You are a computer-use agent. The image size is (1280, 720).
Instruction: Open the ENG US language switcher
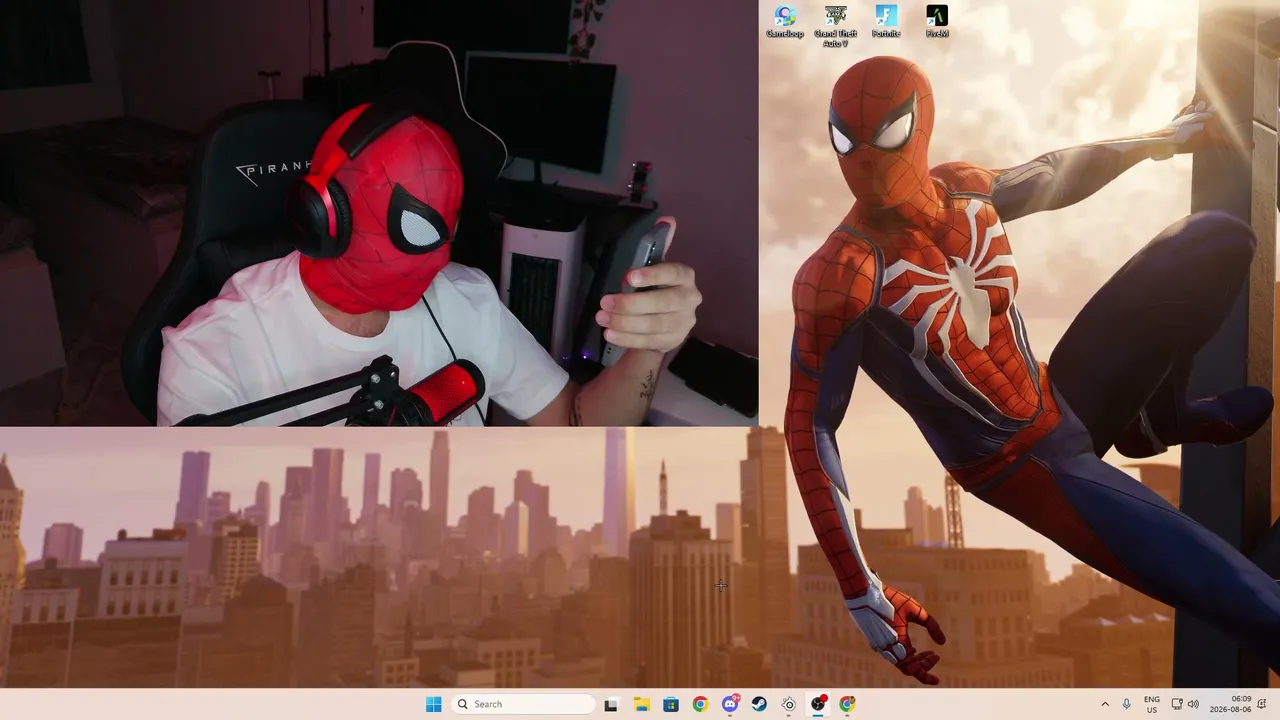pos(1152,704)
